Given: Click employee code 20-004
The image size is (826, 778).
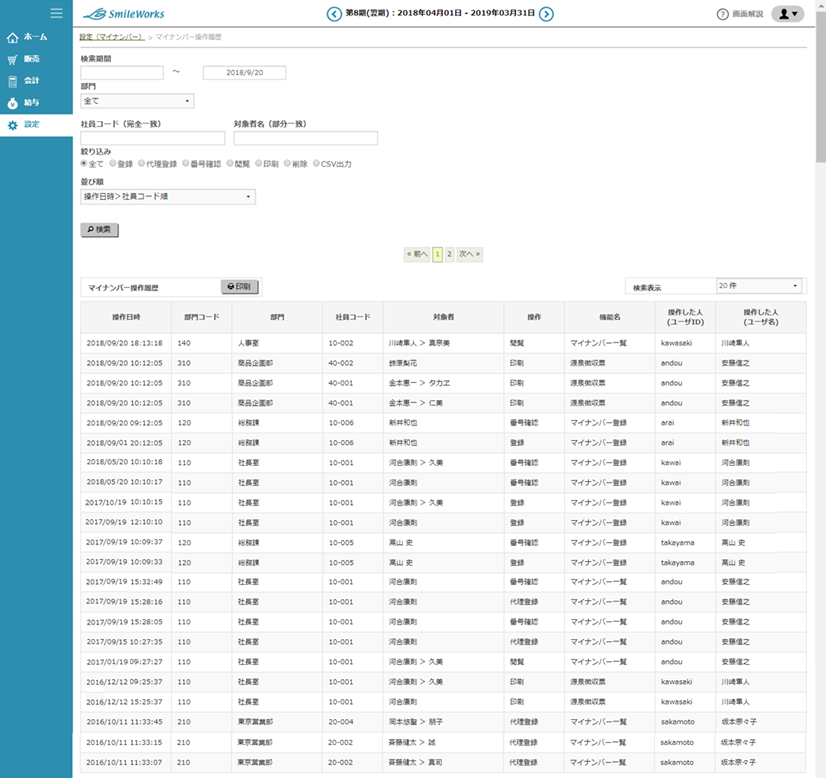Looking at the screenshot, I should pyautogui.click(x=341, y=722).
